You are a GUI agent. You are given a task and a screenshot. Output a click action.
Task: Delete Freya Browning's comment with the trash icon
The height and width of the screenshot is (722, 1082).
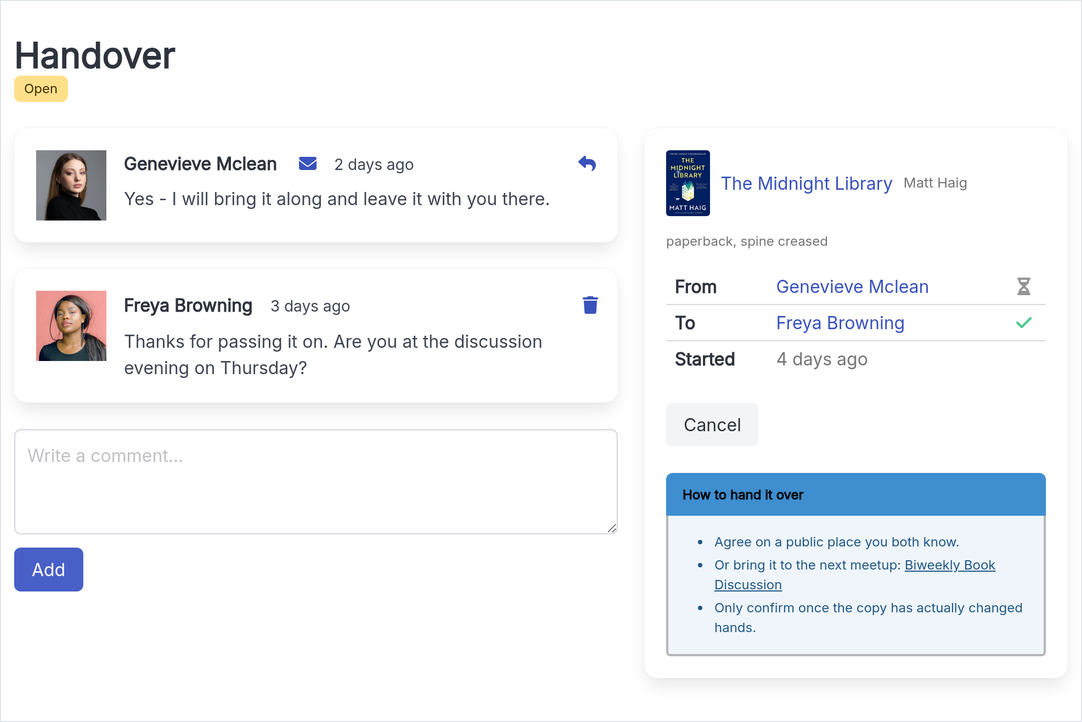(590, 305)
